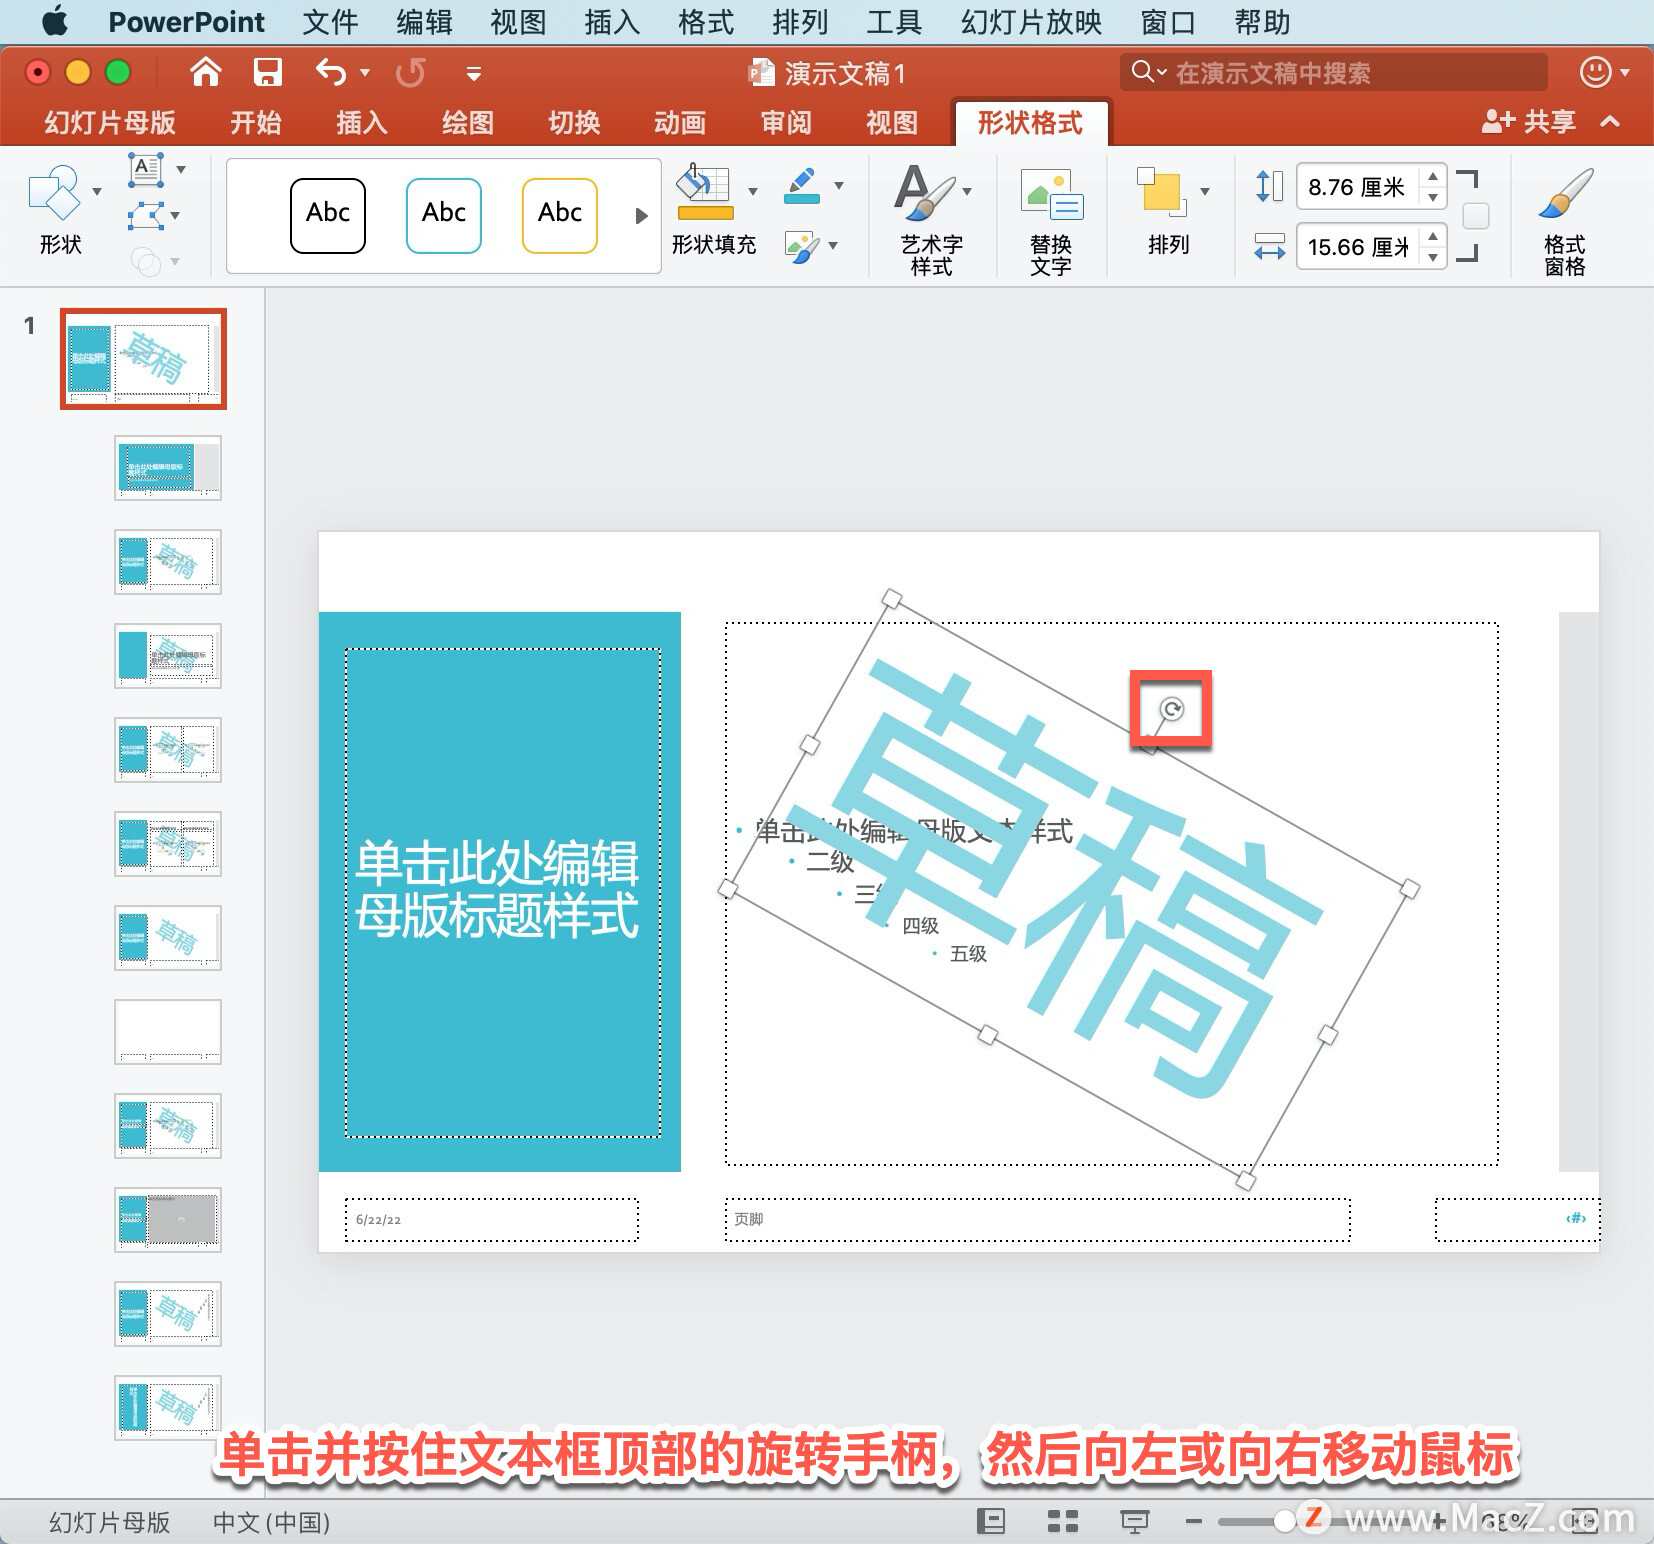The image size is (1654, 1544).
Task: Expand the Edit Shape dropdown arrow
Action: point(176,215)
